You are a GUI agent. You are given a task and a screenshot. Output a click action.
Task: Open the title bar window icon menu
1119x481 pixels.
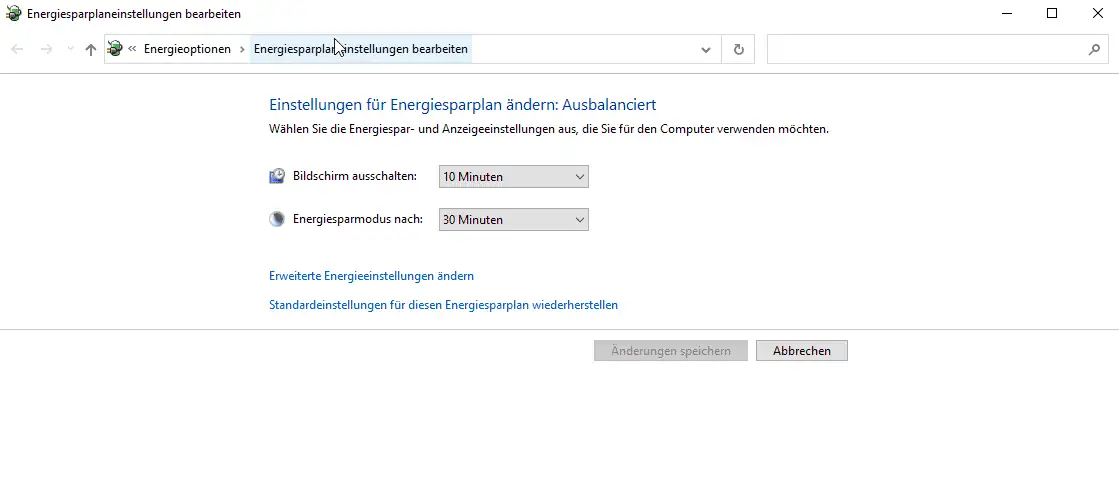[13, 14]
